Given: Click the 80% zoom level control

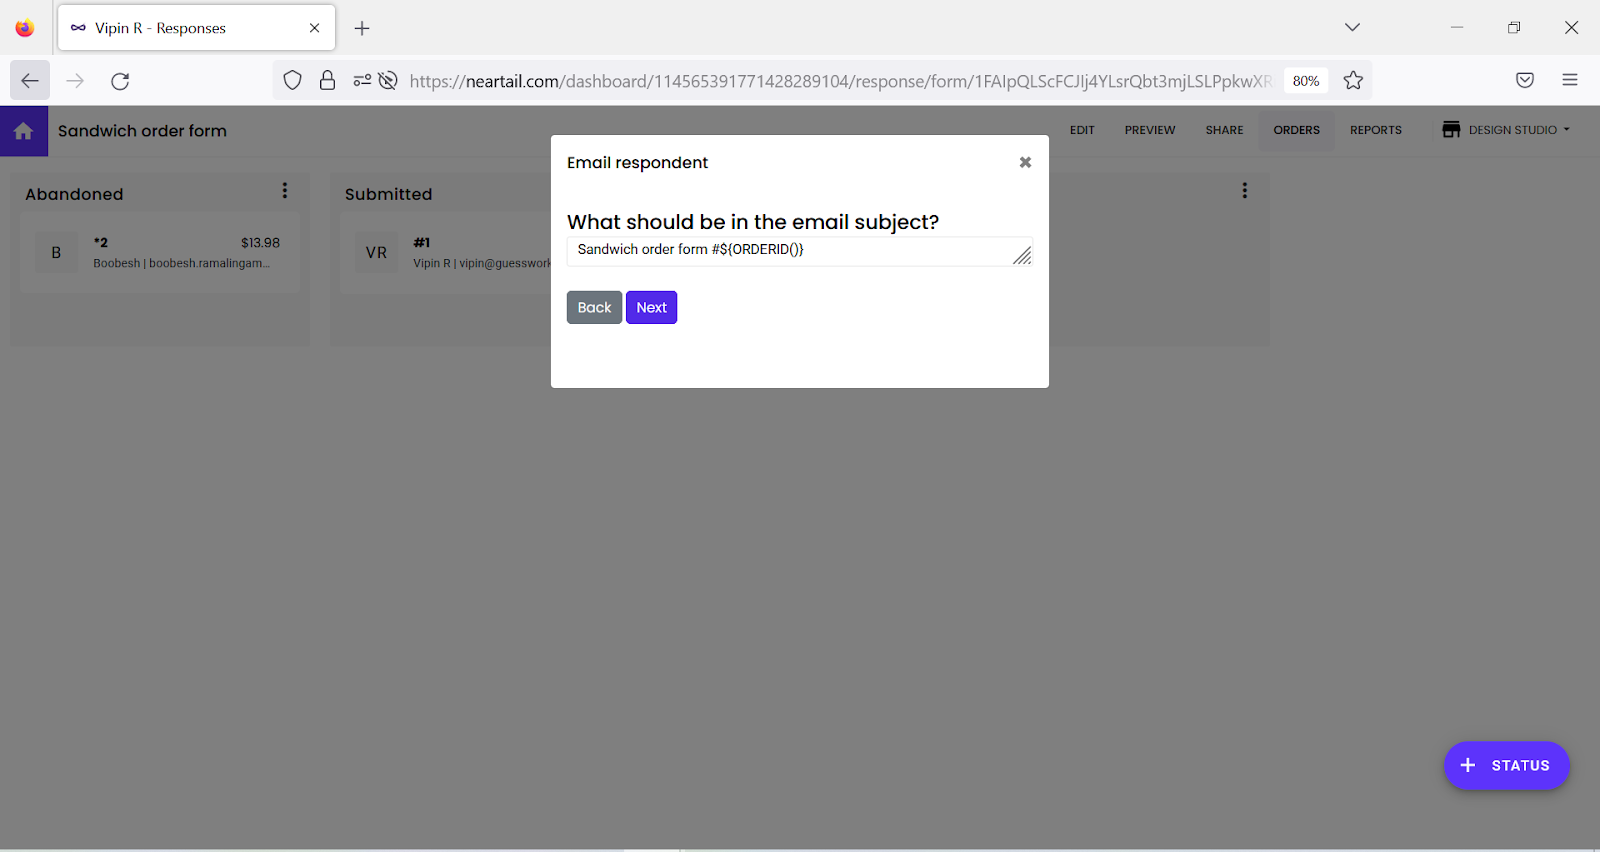Looking at the screenshot, I should 1304,80.
